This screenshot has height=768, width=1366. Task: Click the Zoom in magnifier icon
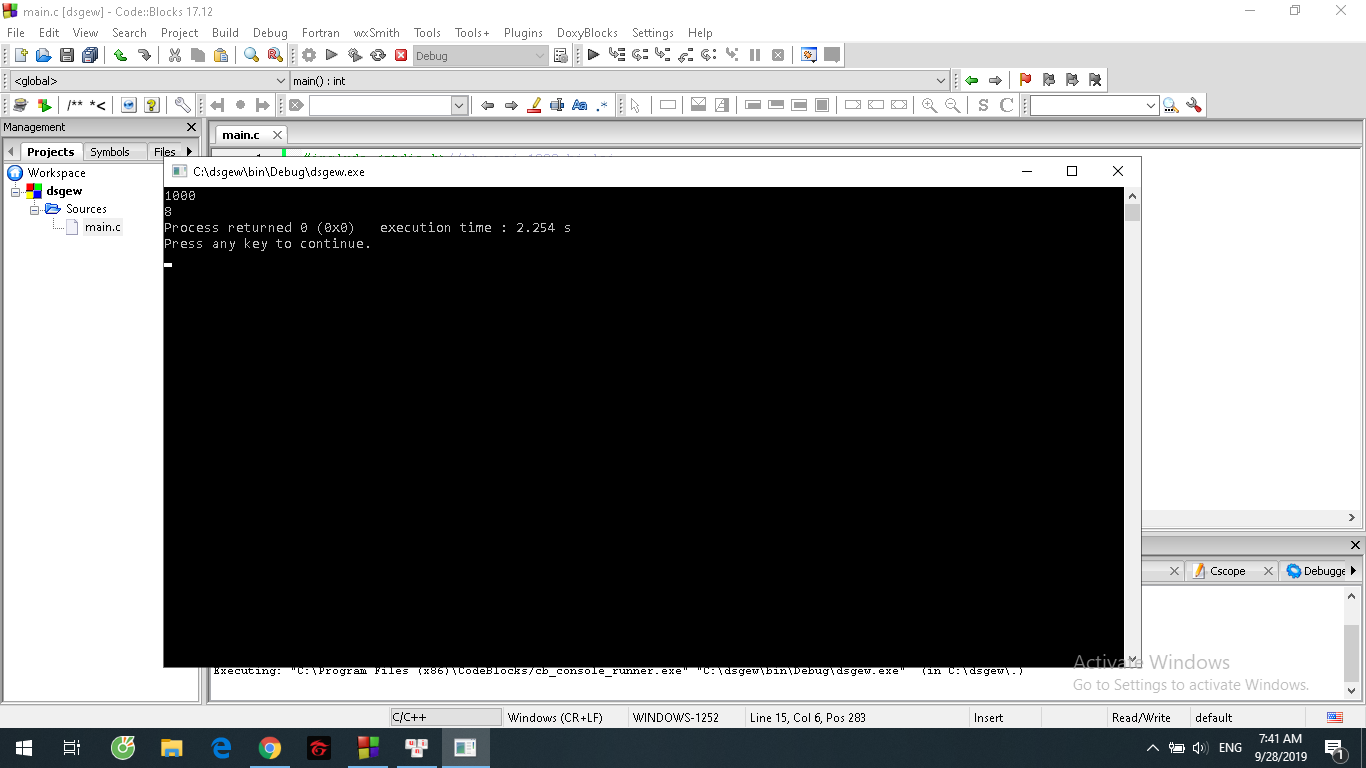point(929,105)
